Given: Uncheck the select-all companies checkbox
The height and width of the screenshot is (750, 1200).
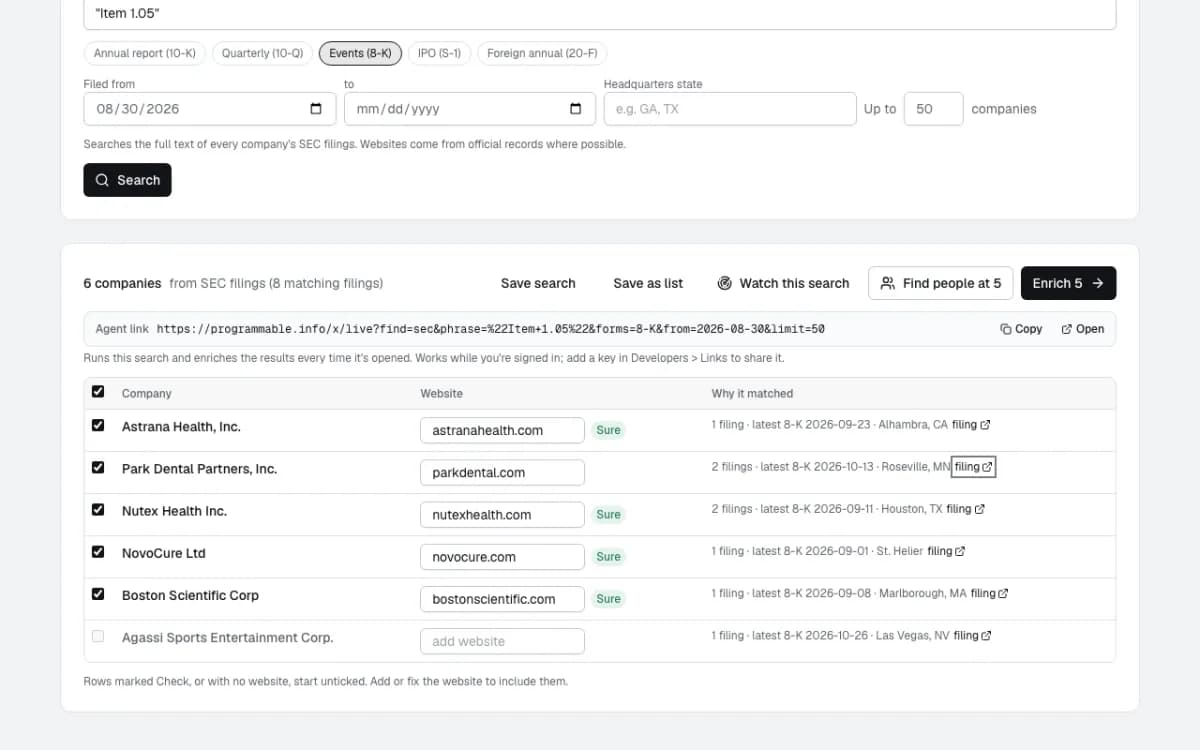Looking at the screenshot, I should pos(98,392).
